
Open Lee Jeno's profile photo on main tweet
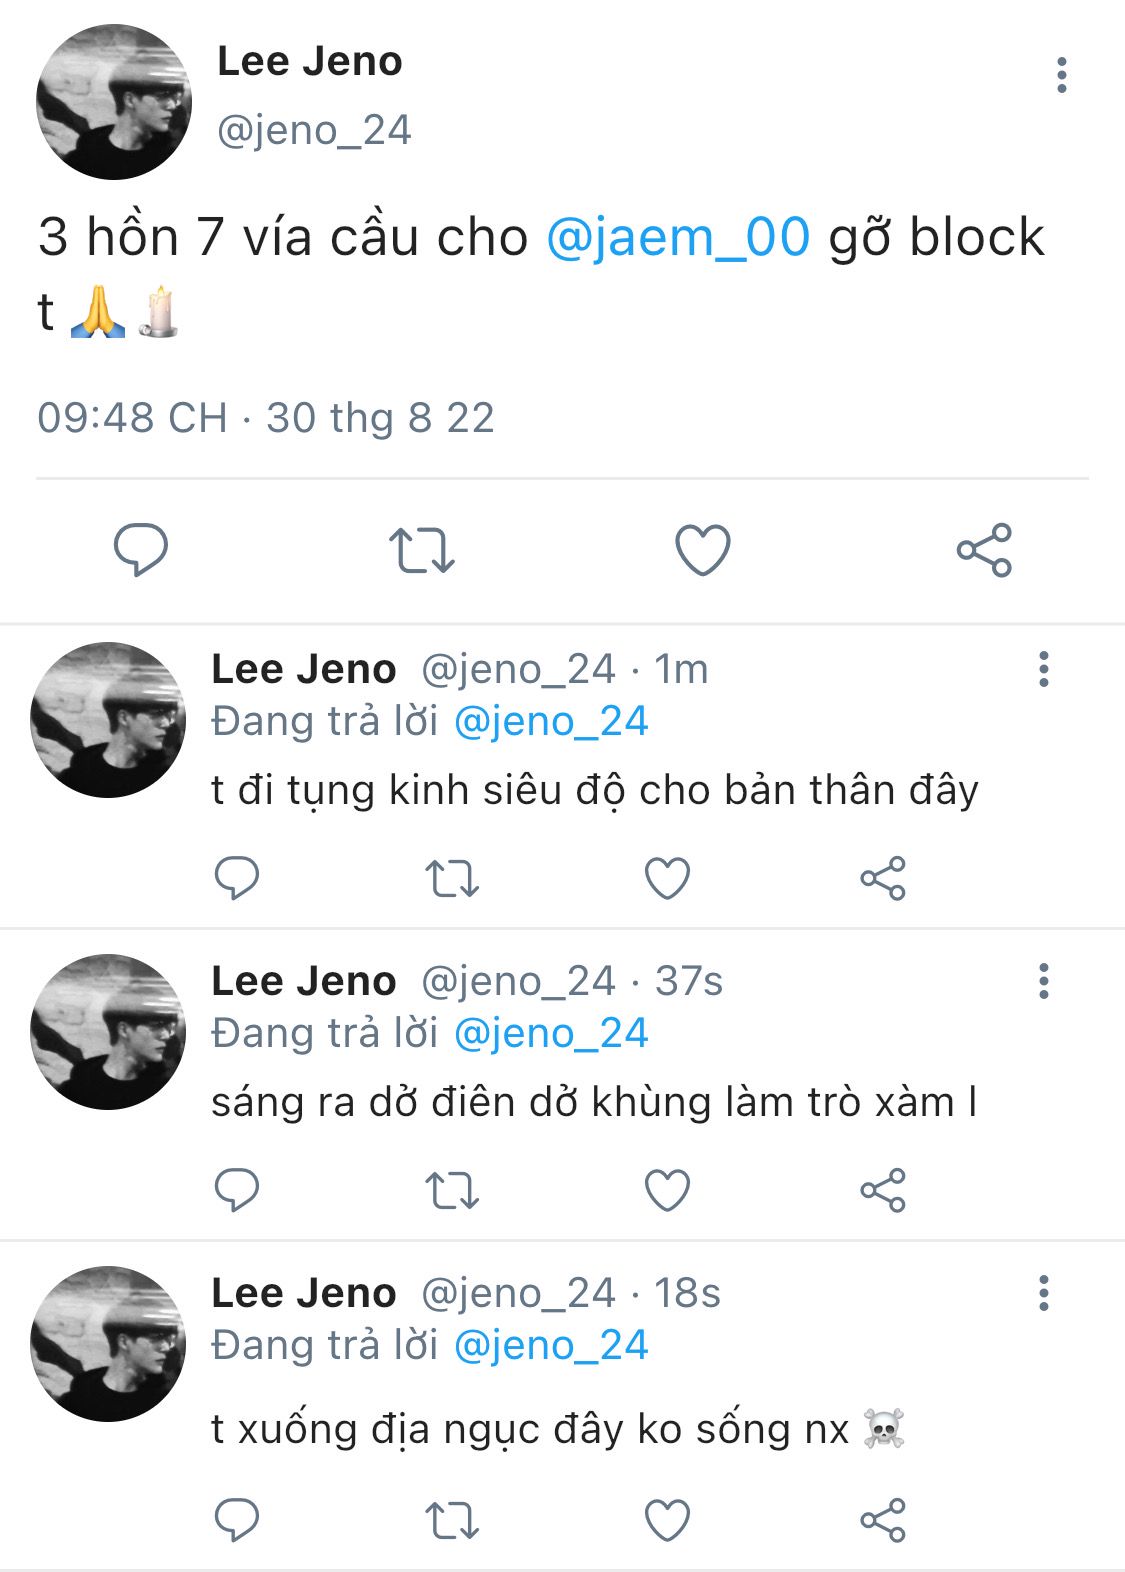(x=113, y=102)
